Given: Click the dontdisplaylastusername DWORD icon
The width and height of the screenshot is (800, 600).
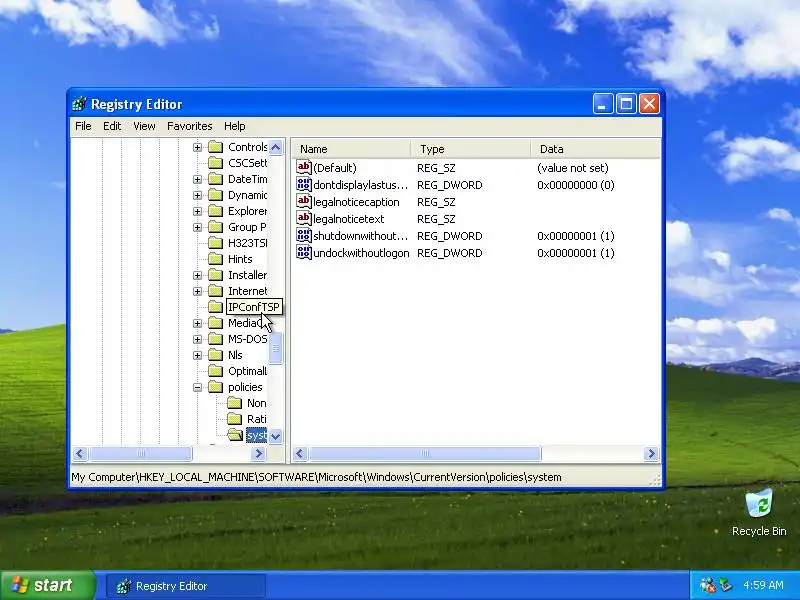Looking at the screenshot, I should click(x=304, y=185).
